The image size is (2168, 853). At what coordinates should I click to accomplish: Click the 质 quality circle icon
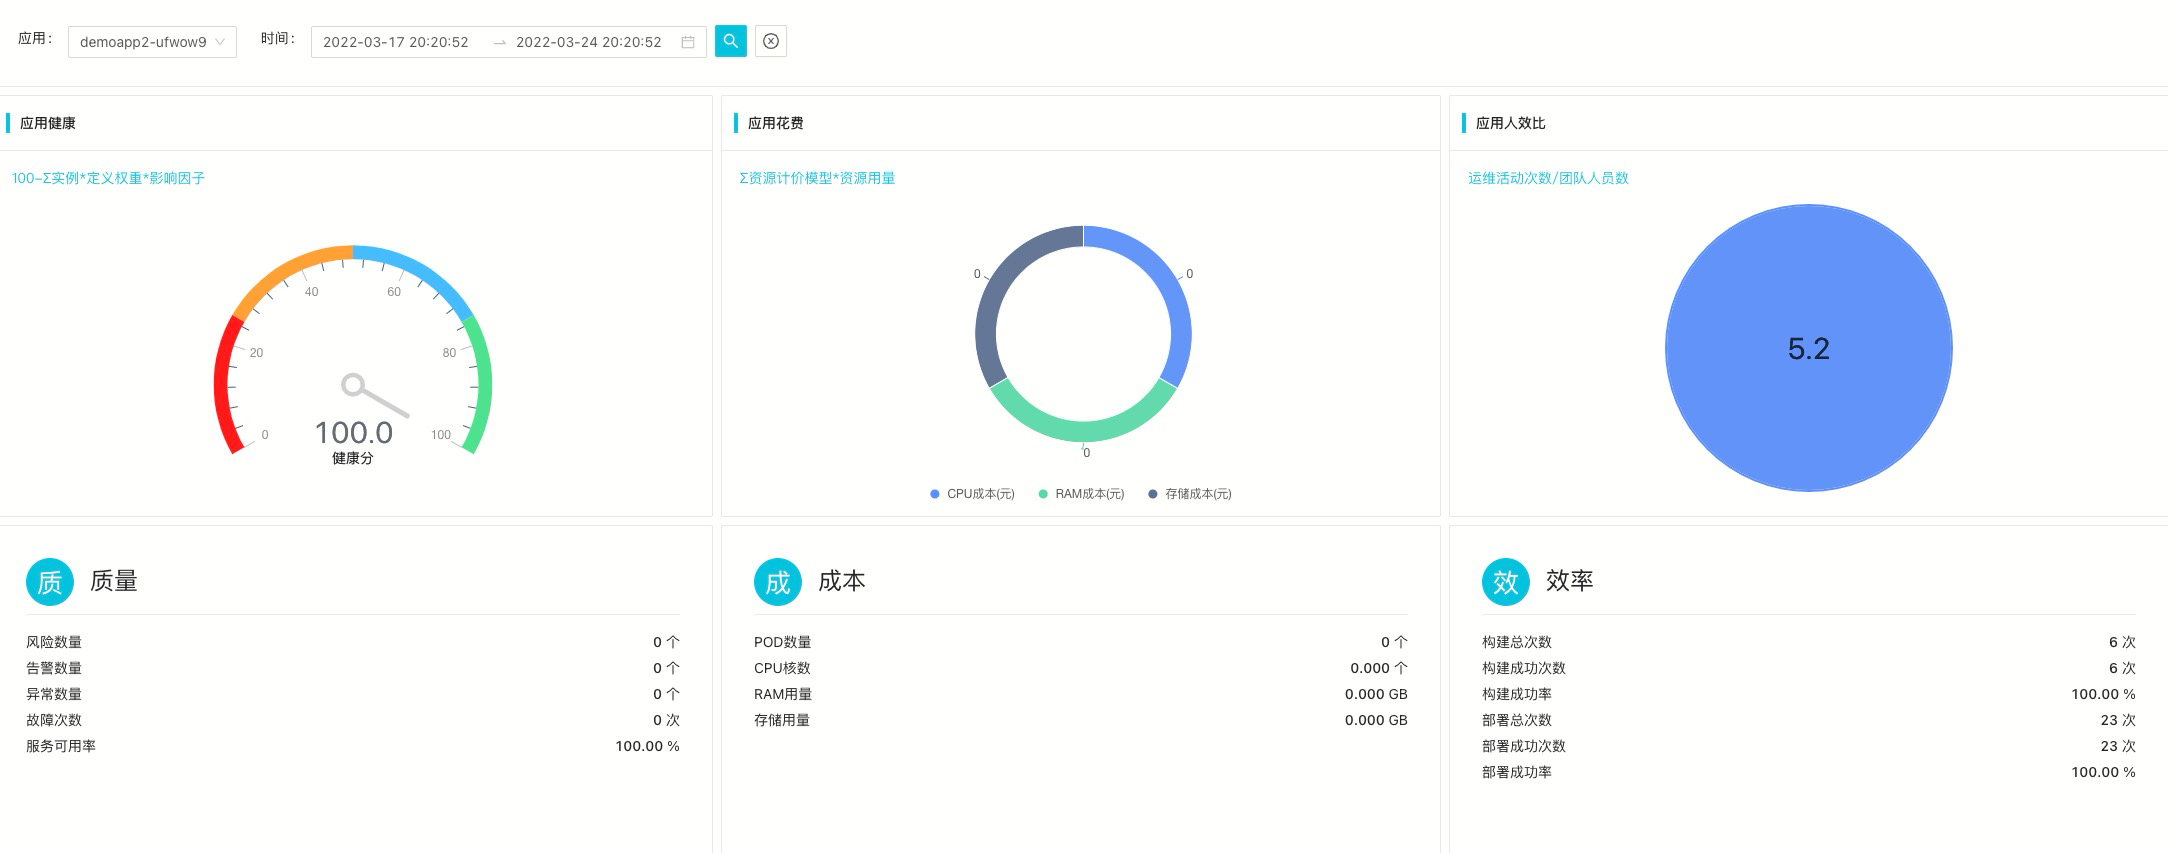click(50, 582)
